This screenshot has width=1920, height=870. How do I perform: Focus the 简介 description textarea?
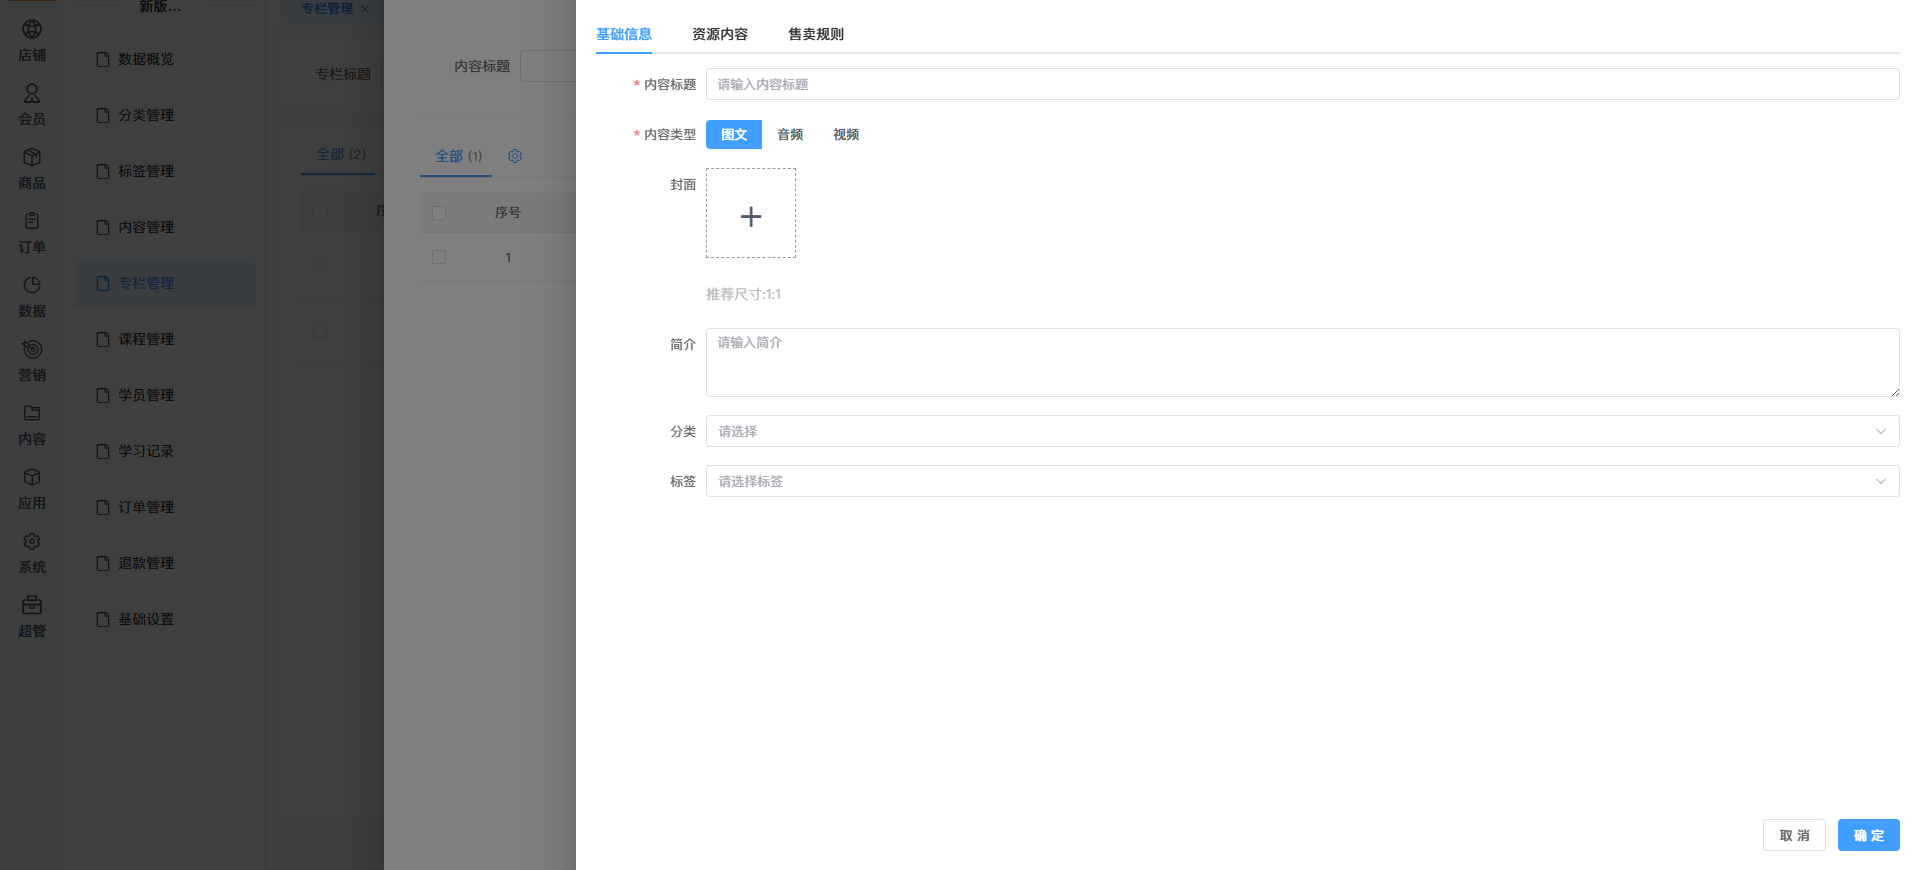coord(1302,362)
